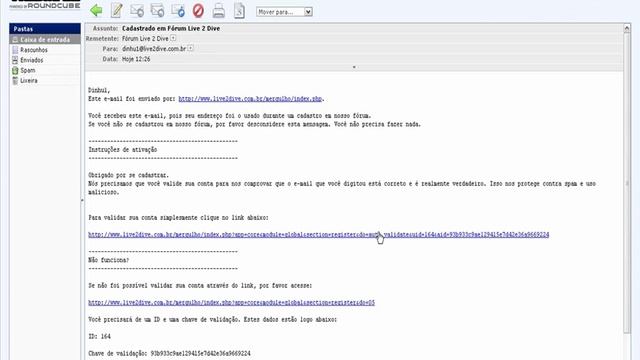Click the Pastas panel header
The image size is (640, 360).
pyautogui.click(x=45, y=29)
